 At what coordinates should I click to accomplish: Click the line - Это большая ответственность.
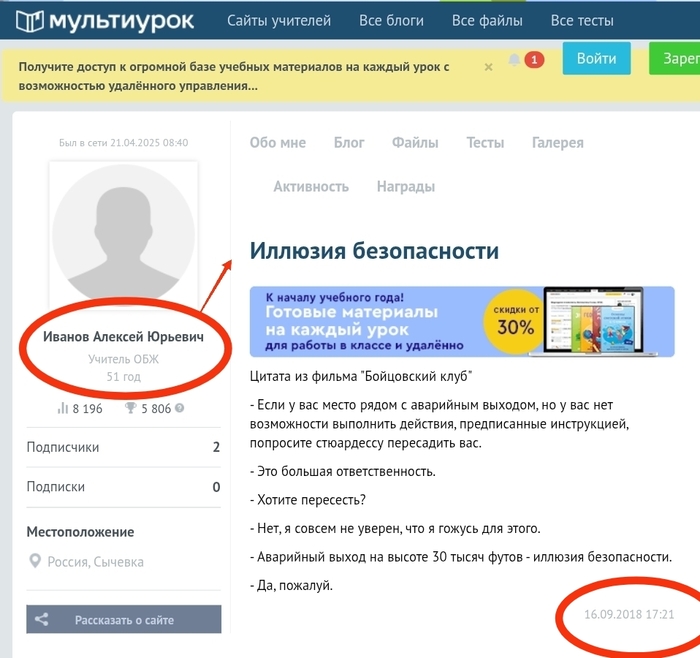click(342, 471)
